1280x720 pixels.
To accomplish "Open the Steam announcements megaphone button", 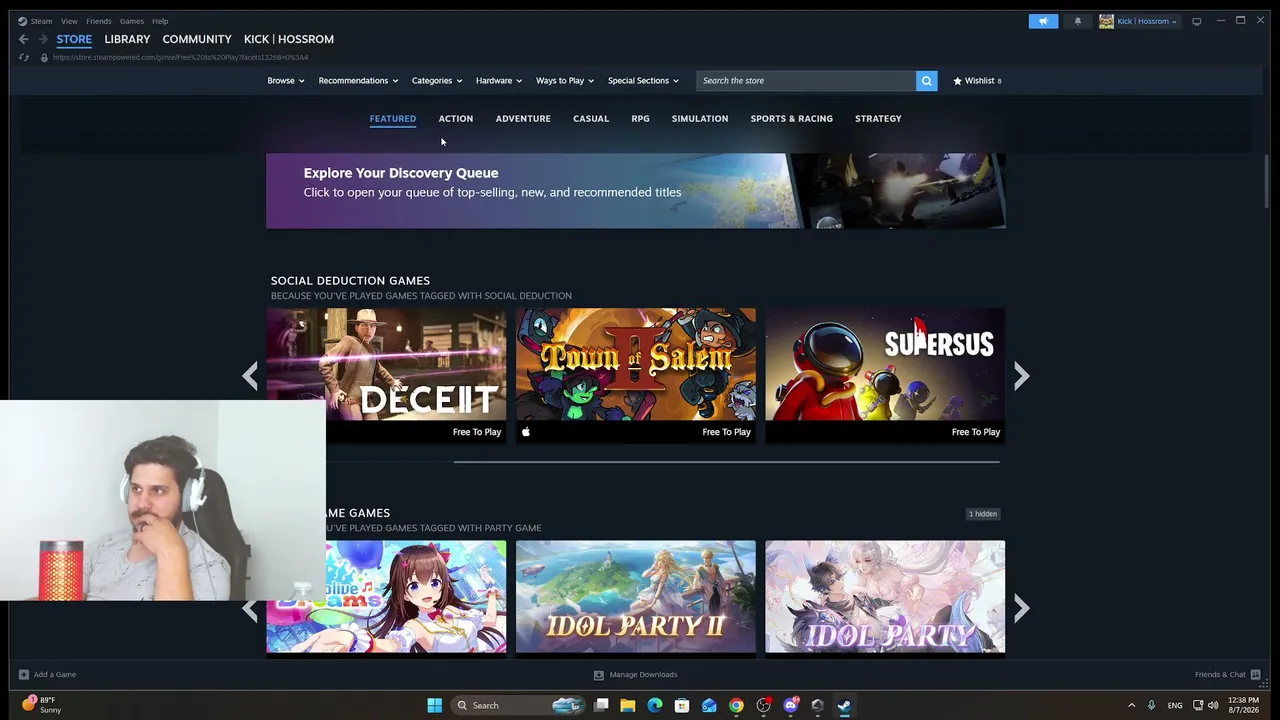I will 1043,21.
